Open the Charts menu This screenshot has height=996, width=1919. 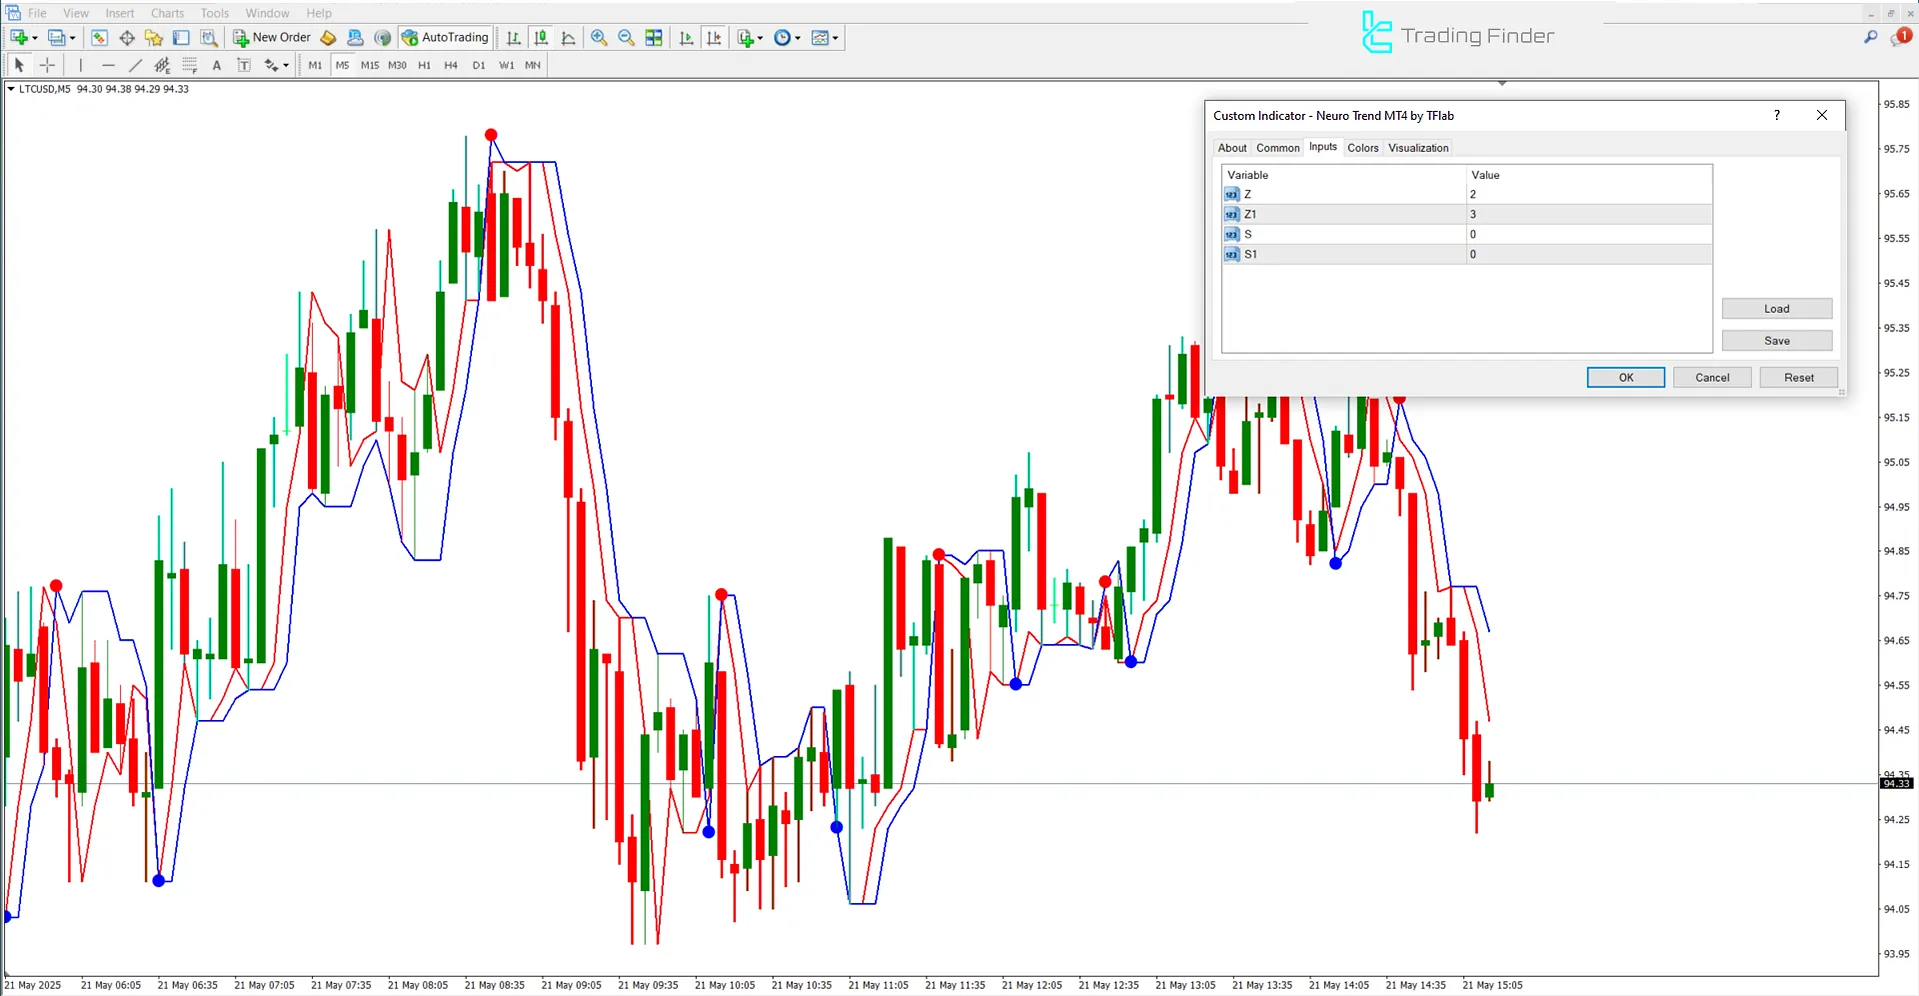point(166,13)
